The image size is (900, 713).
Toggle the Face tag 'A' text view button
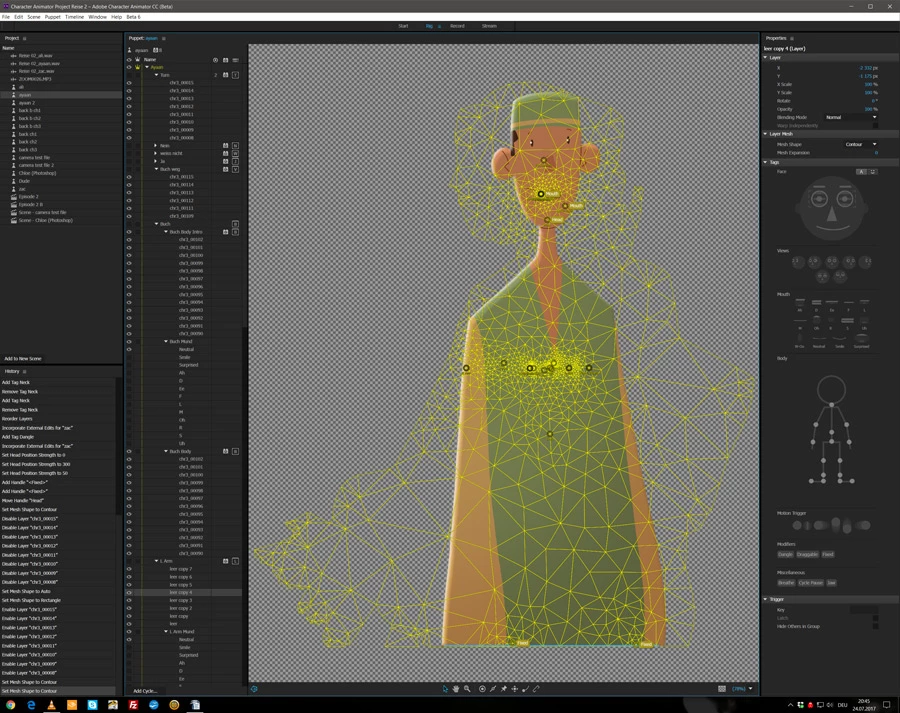(x=862, y=172)
